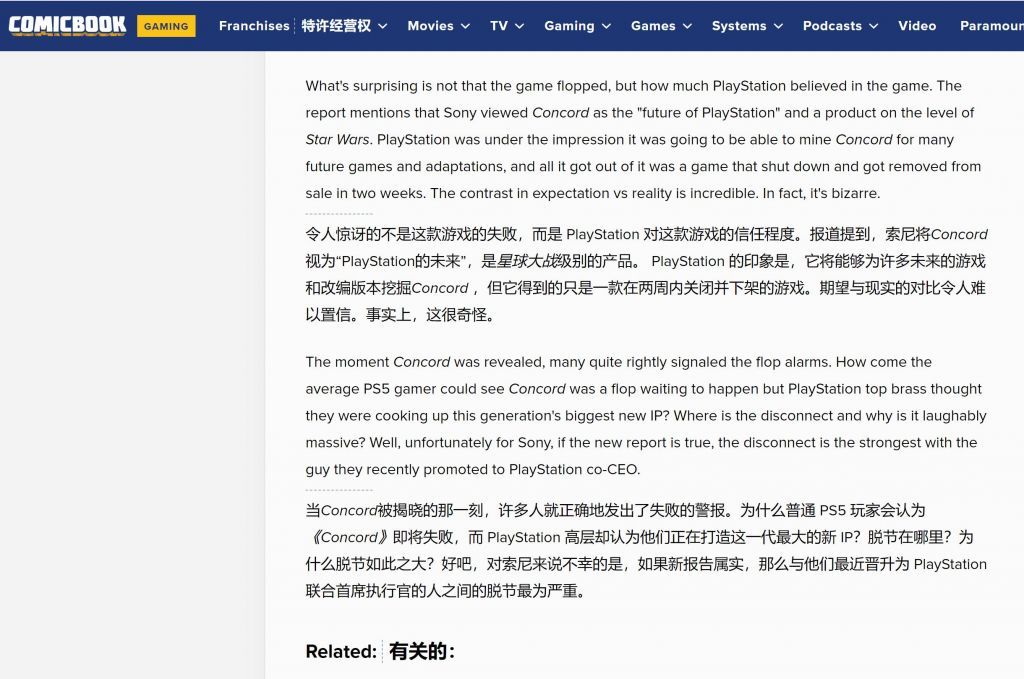Click the ComicBook logo

pos(67,25)
